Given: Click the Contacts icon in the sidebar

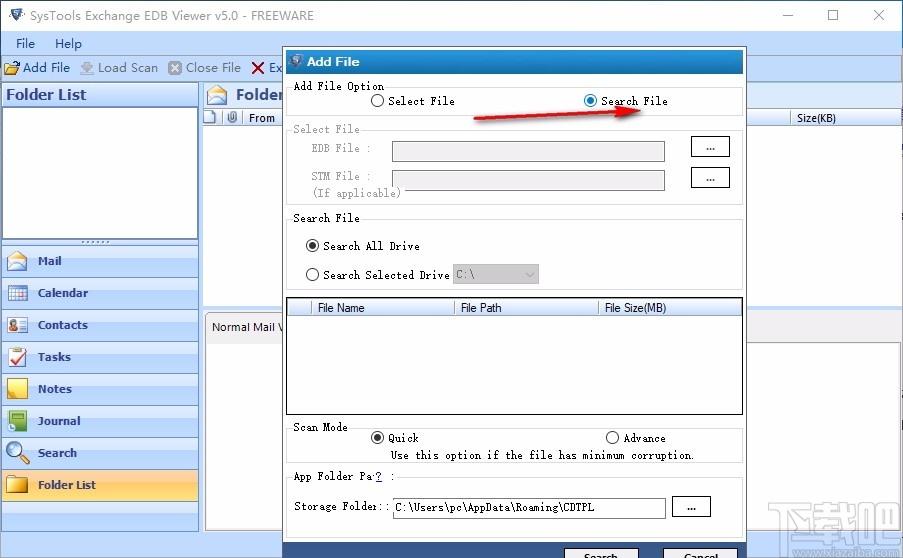Looking at the screenshot, I should [x=17, y=325].
